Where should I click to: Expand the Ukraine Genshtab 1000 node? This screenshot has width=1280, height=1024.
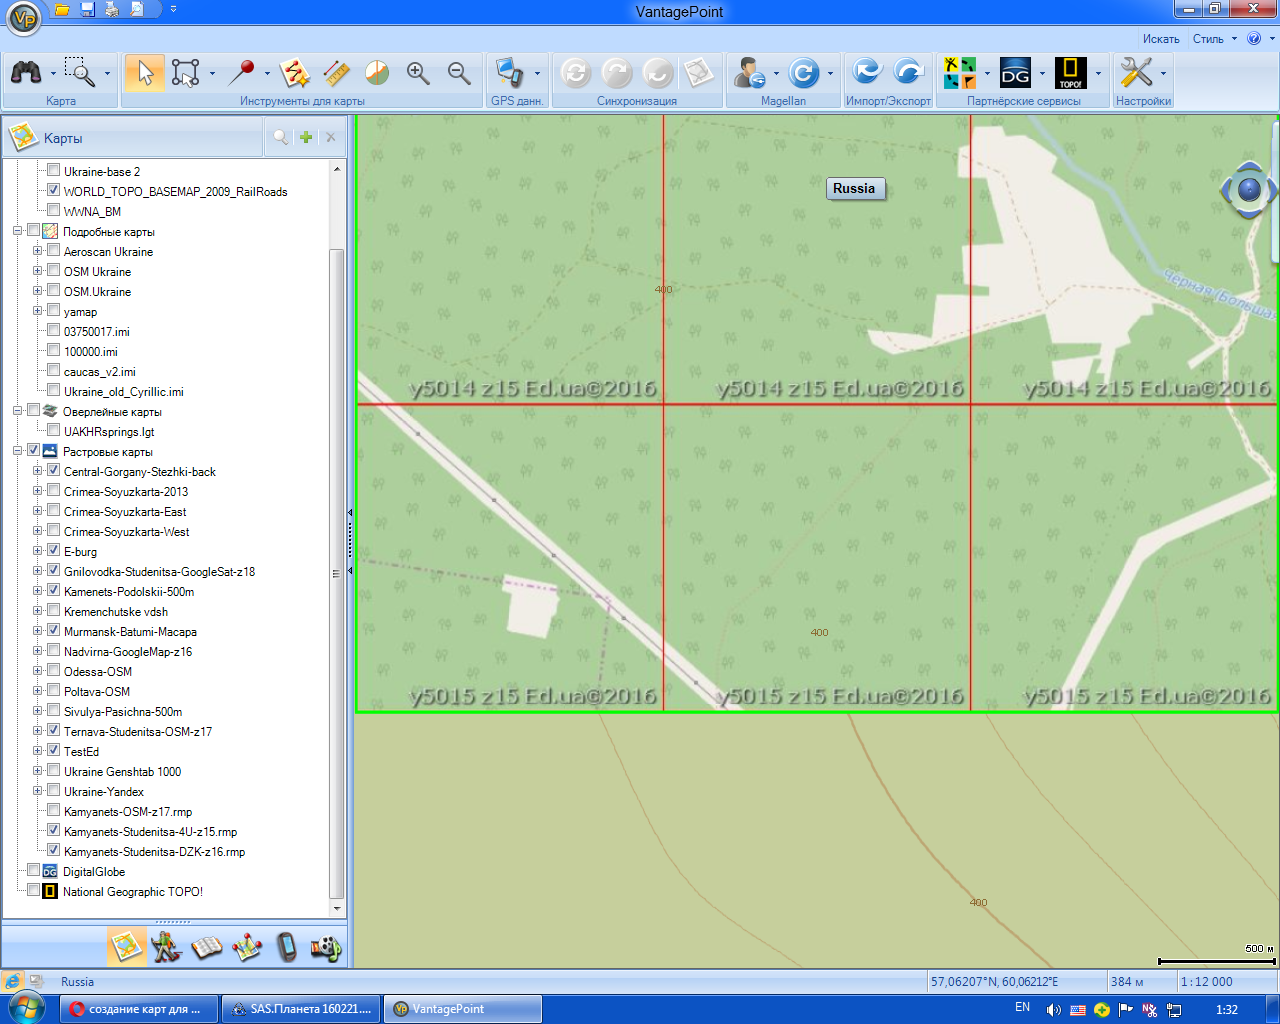click(x=38, y=771)
